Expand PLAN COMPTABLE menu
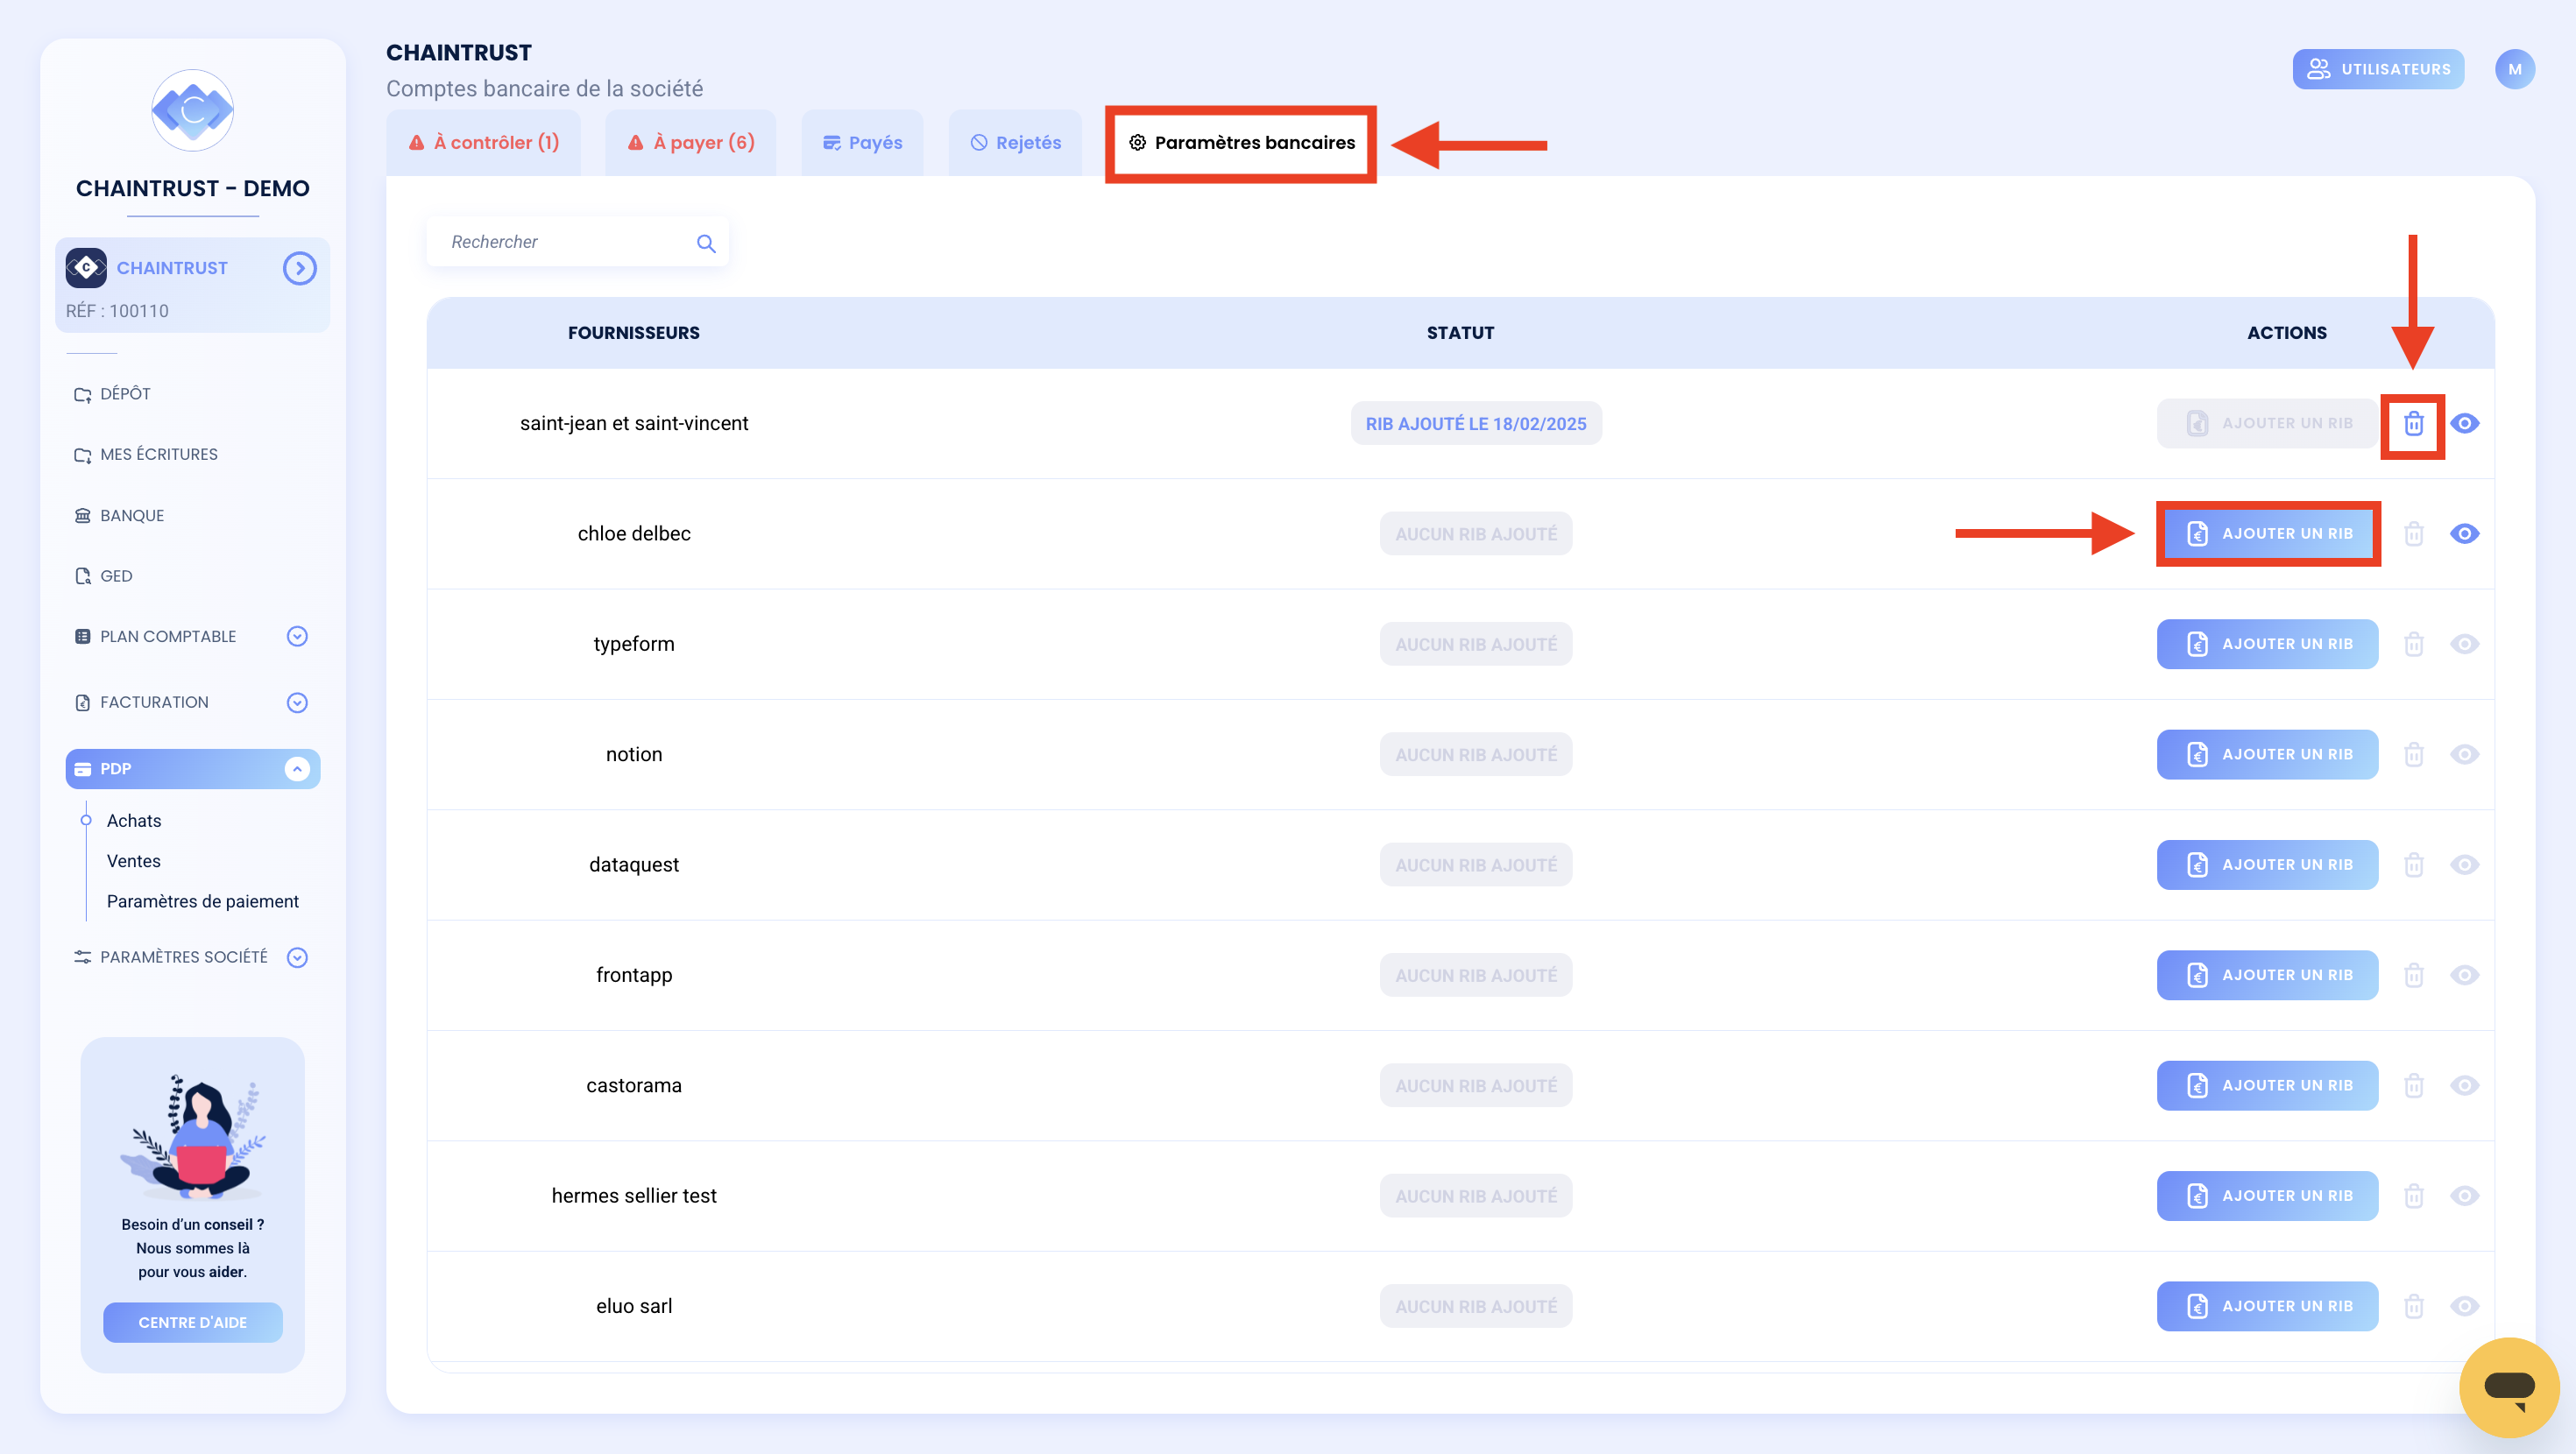 [x=297, y=637]
